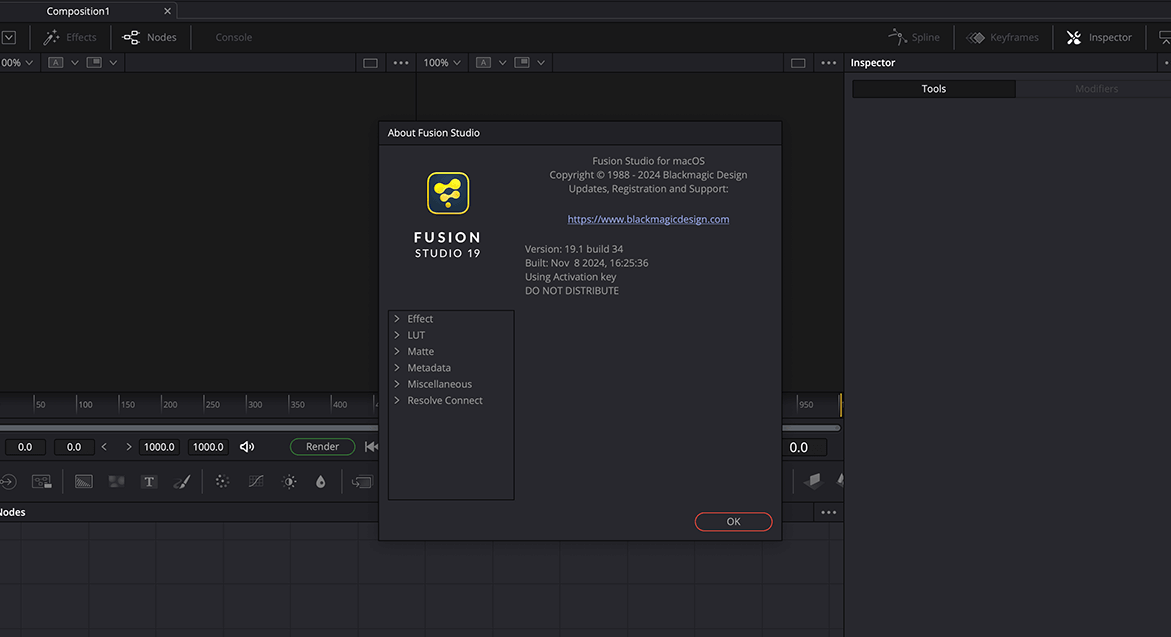Screen dimensions: 1171x637
Task: Open the Console panel
Action: click(233, 37)
